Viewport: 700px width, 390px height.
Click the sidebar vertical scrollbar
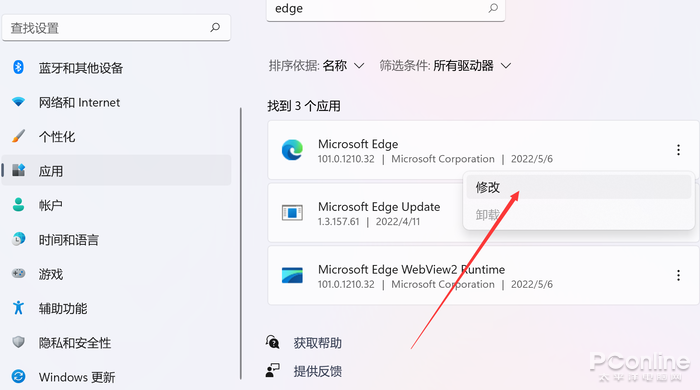[241, 243]
